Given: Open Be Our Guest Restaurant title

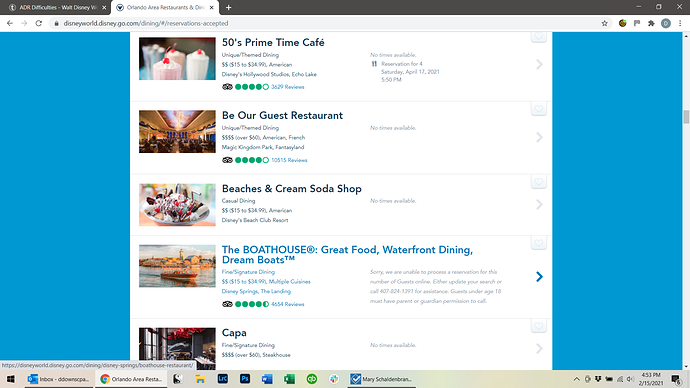Looking at the screenshot, I should [x=282, y=116].
